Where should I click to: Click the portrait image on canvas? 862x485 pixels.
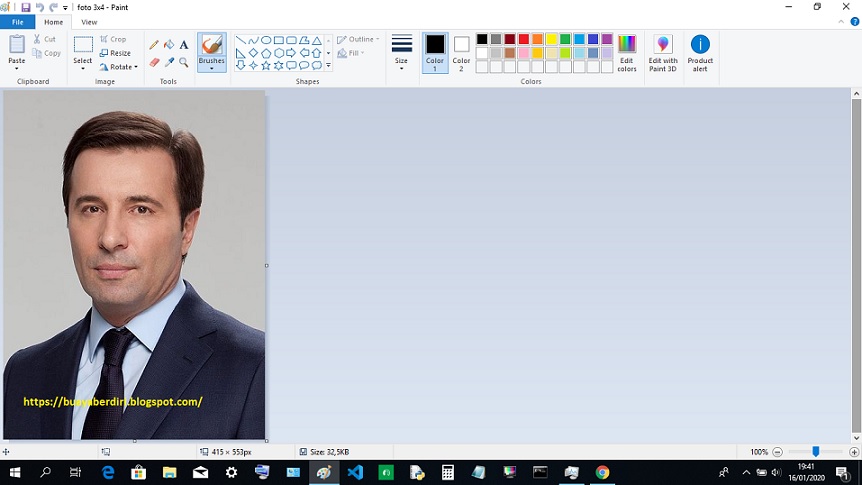coord(134,265)
